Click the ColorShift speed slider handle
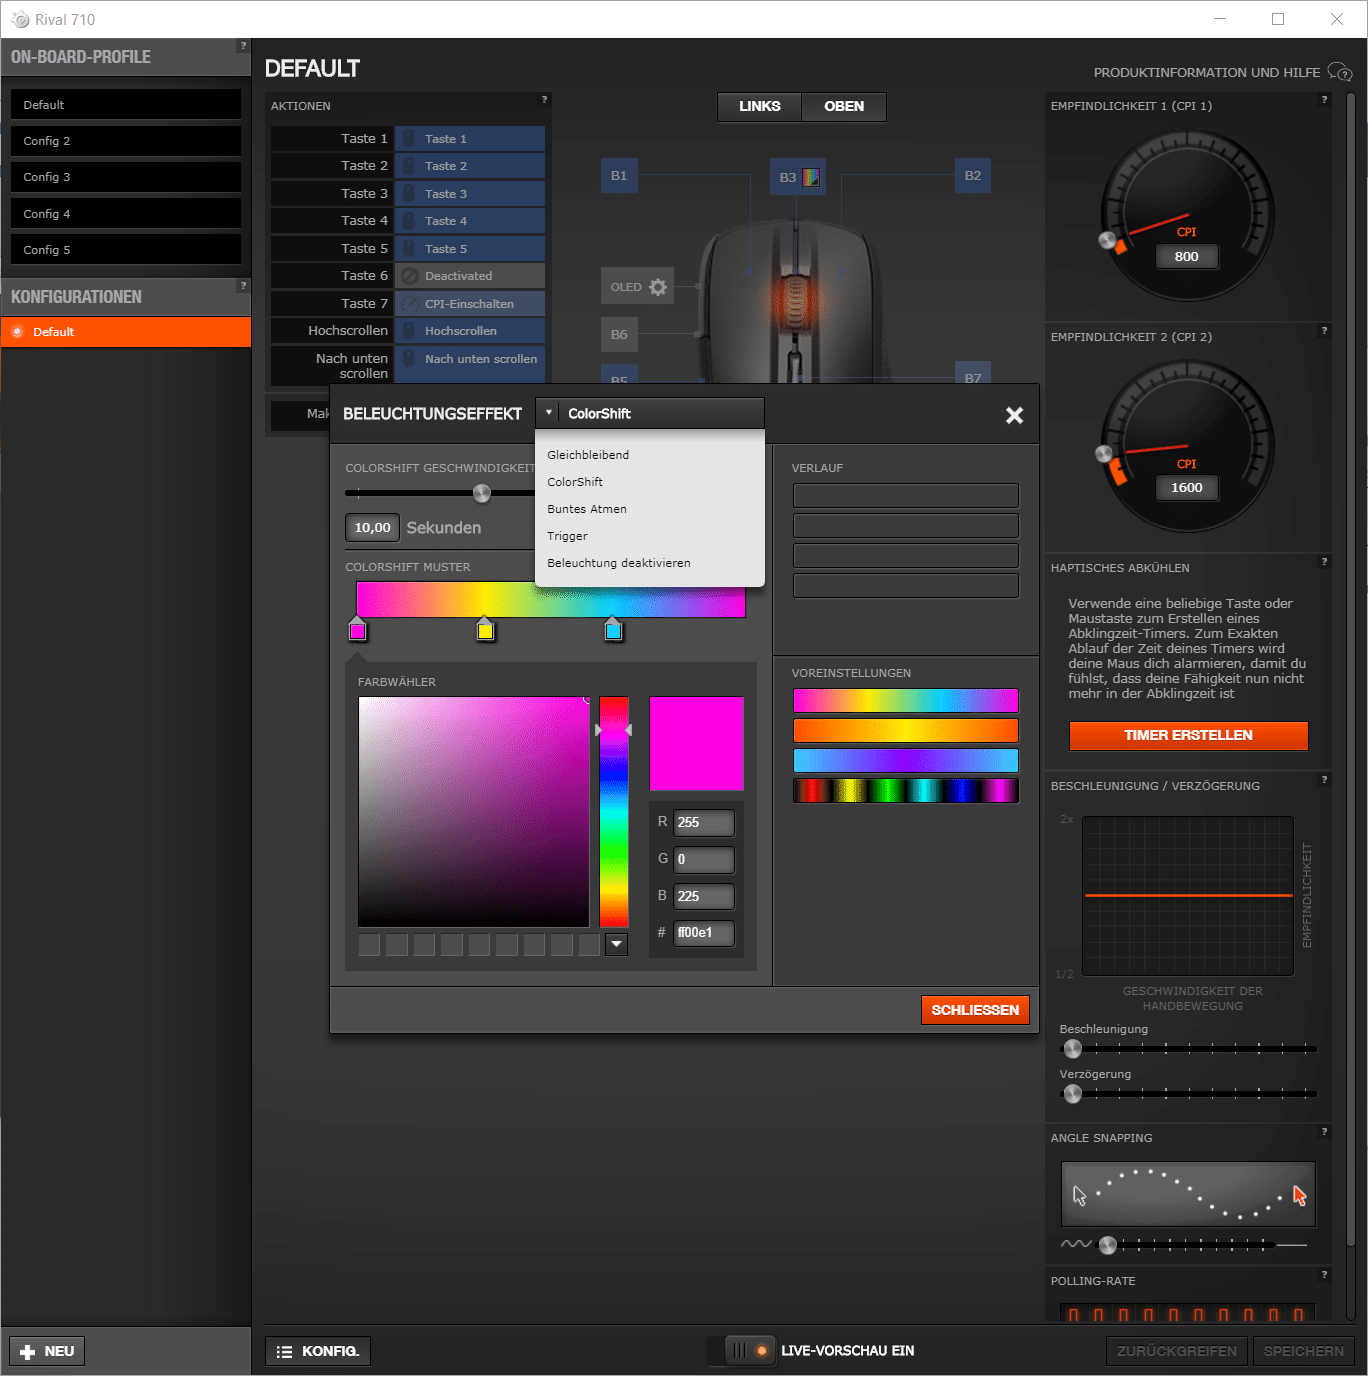 pos(482,493)
